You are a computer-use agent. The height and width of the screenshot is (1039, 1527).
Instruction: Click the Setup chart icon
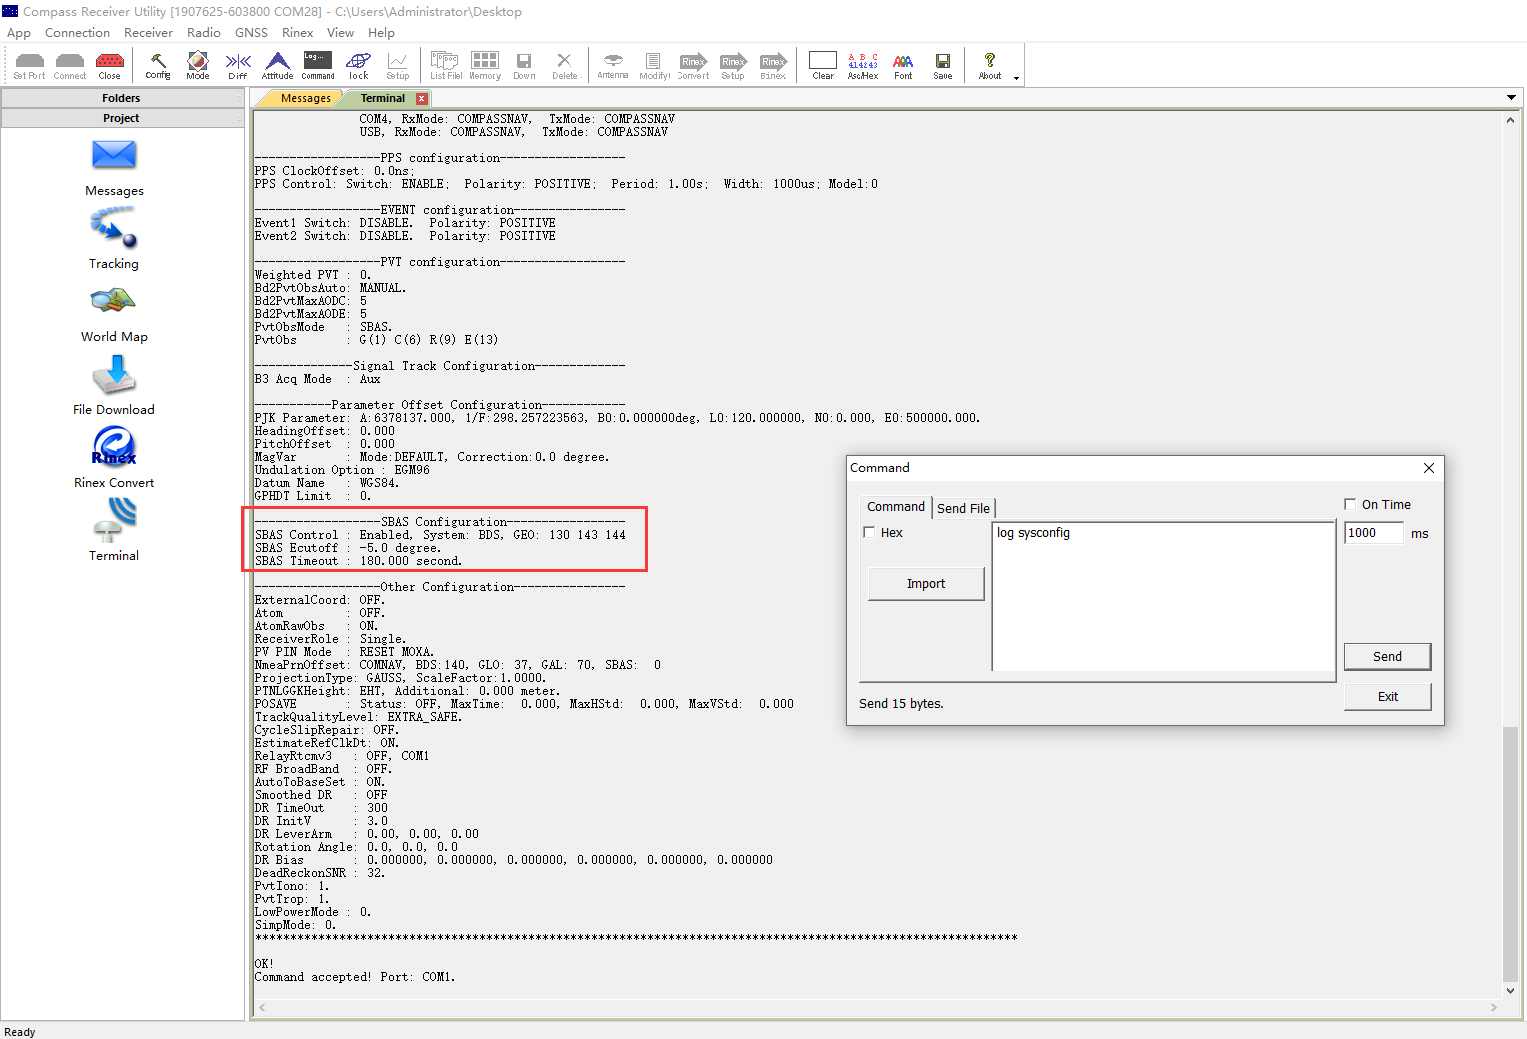(398, 66)
